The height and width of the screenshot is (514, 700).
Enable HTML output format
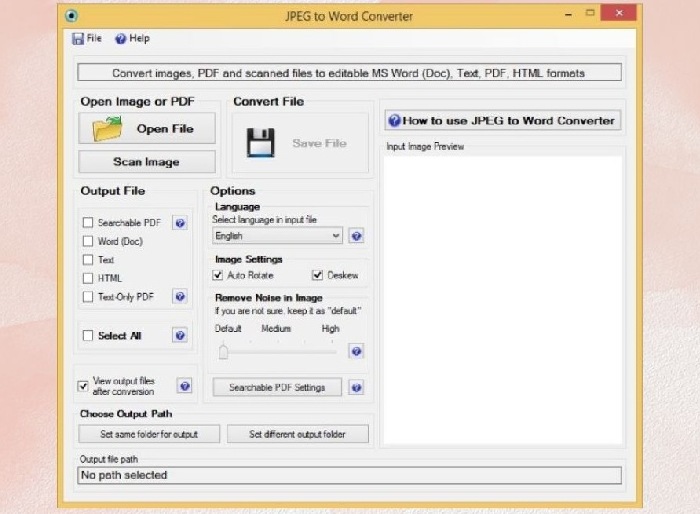(x=88, y=278)
